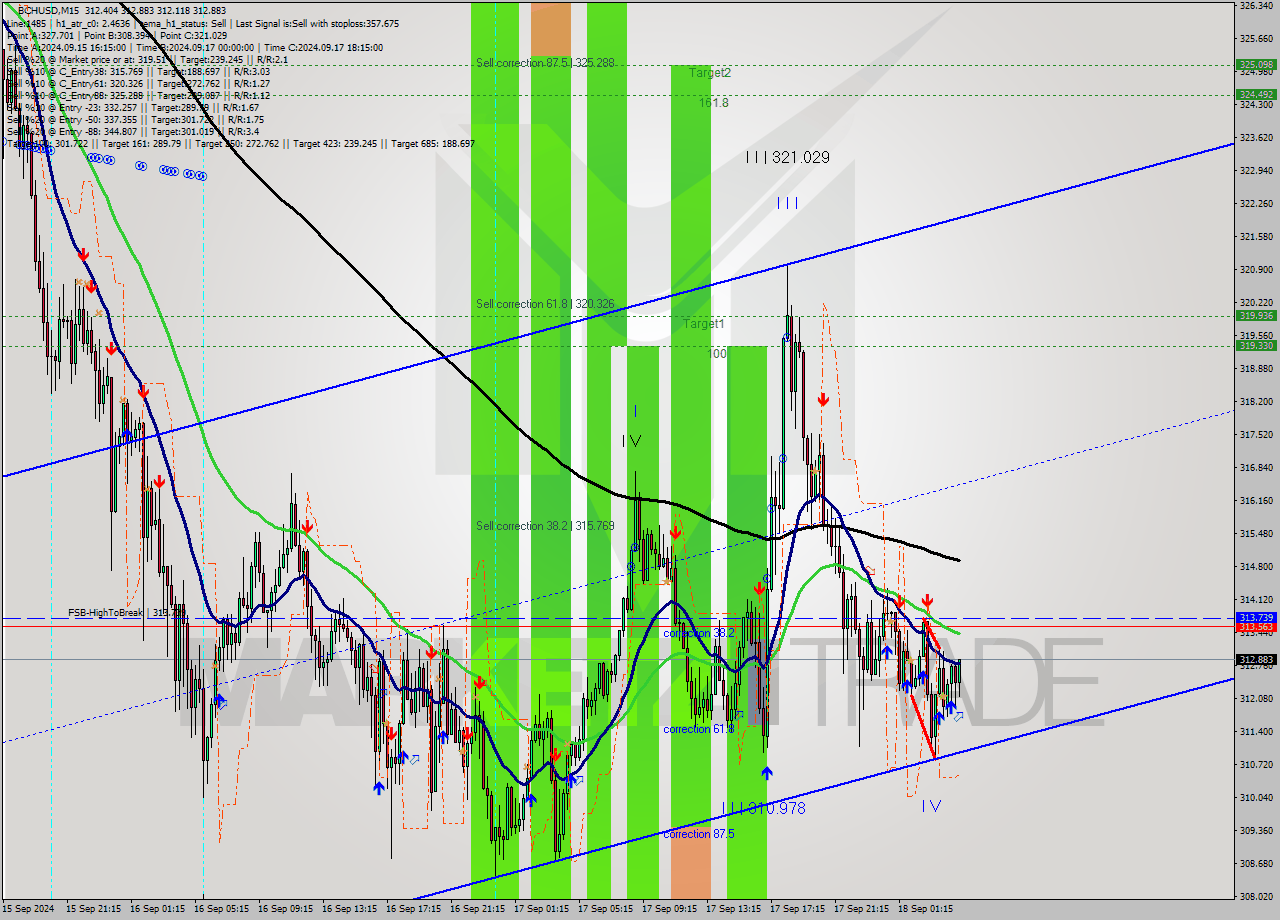Click the '100' Fibonacci level label
Viewport: 1280px width, 920px height.
coord(717,354)
